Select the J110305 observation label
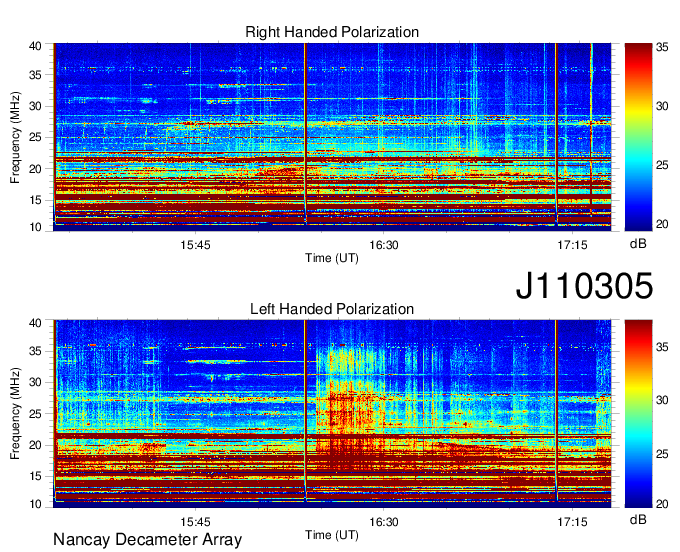This screenshot has width=680, height=552. point(584,286)
